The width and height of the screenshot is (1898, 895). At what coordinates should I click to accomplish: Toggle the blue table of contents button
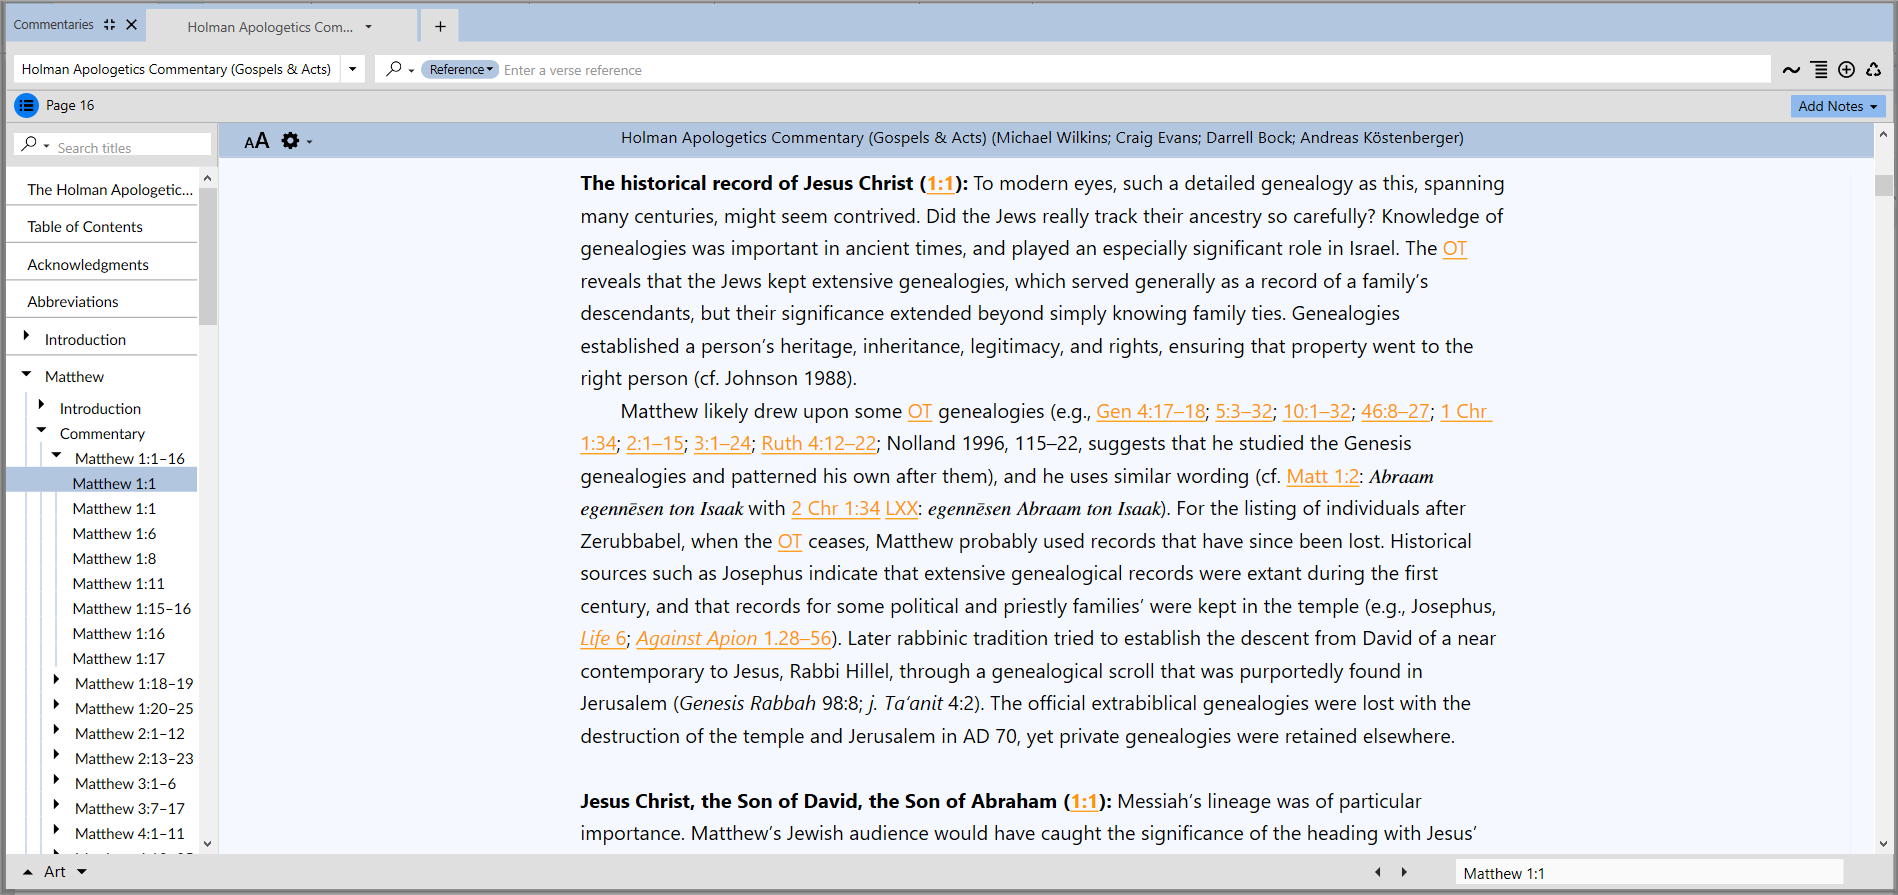(26, 105)
